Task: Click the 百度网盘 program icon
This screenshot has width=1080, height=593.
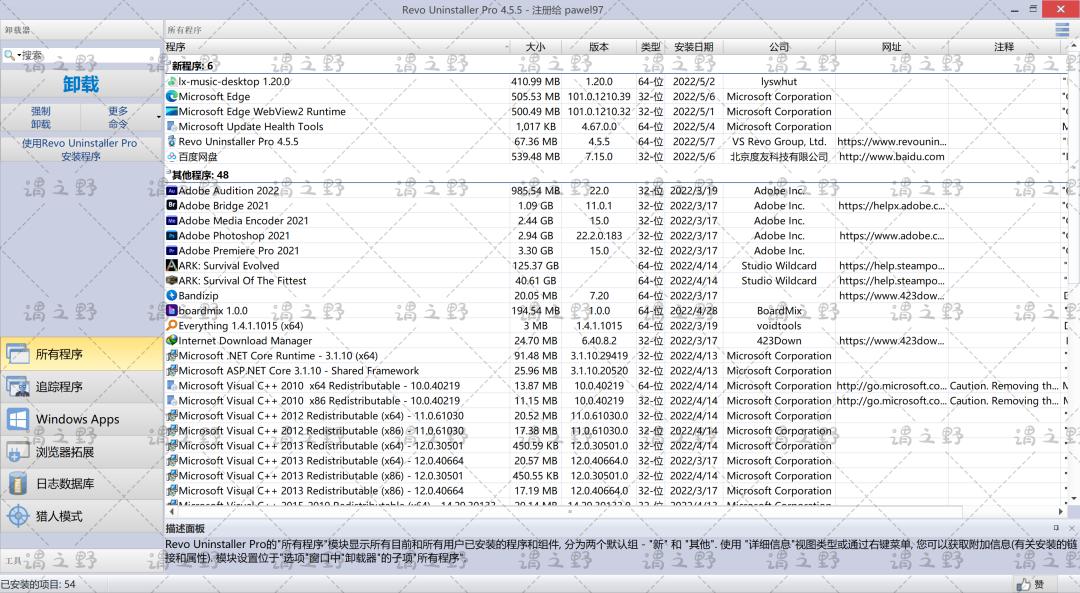Action: point(172,156)
